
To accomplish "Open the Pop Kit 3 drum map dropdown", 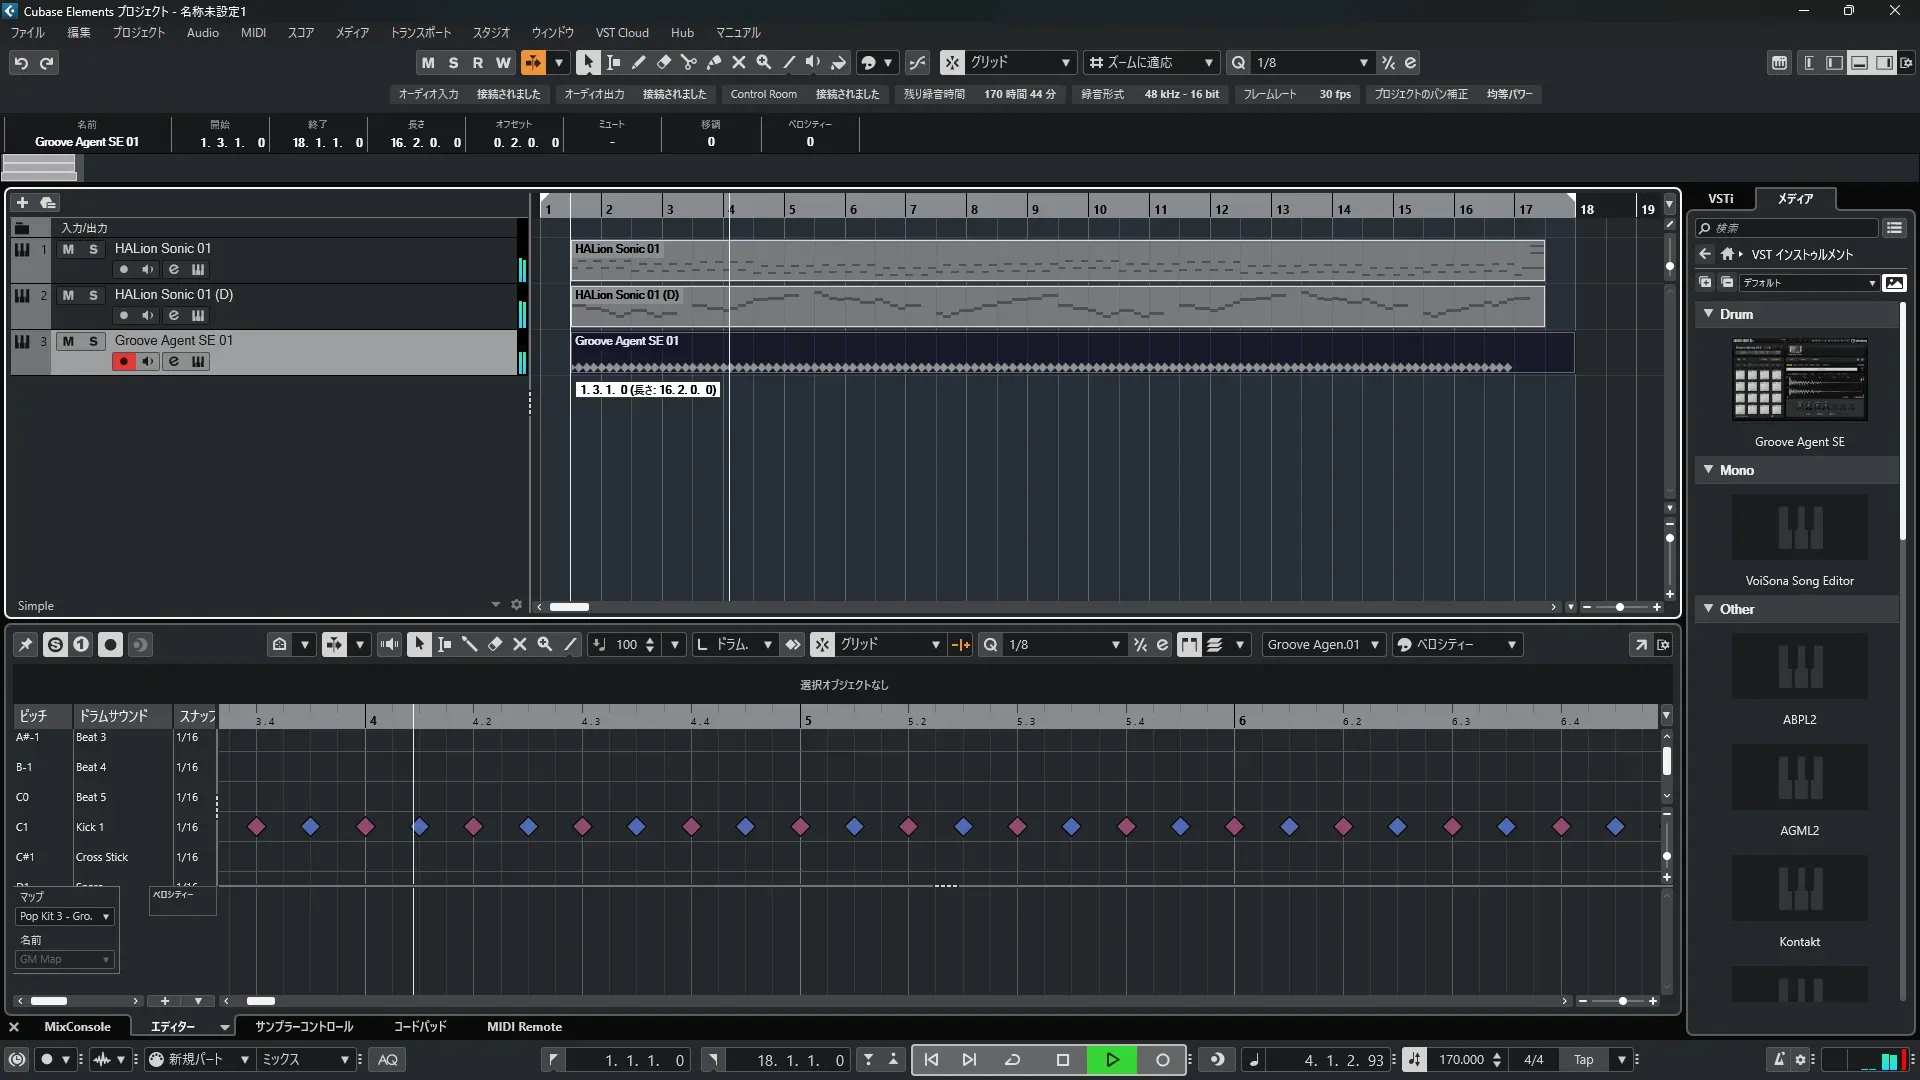I will coord(64,916).
